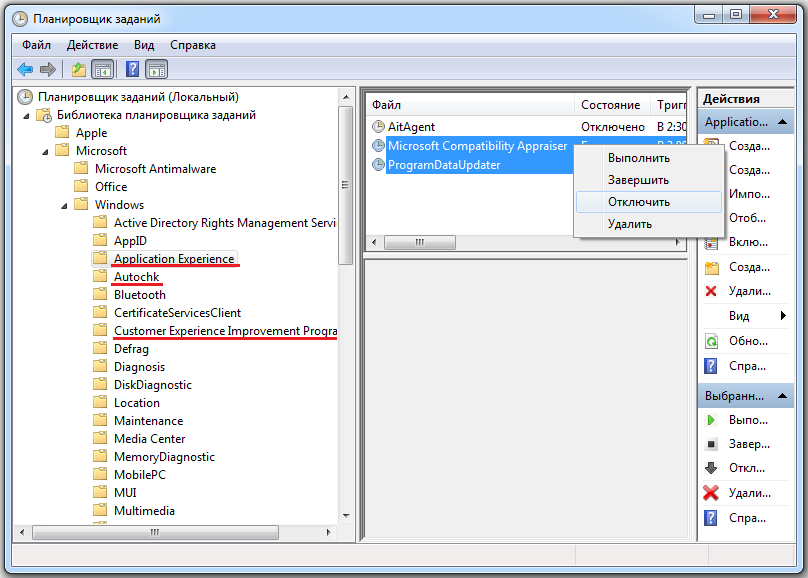Click the Help icon under Application actions
This screenshot has height=578, width=808.
pyautogui.click(x=711, y=366)
